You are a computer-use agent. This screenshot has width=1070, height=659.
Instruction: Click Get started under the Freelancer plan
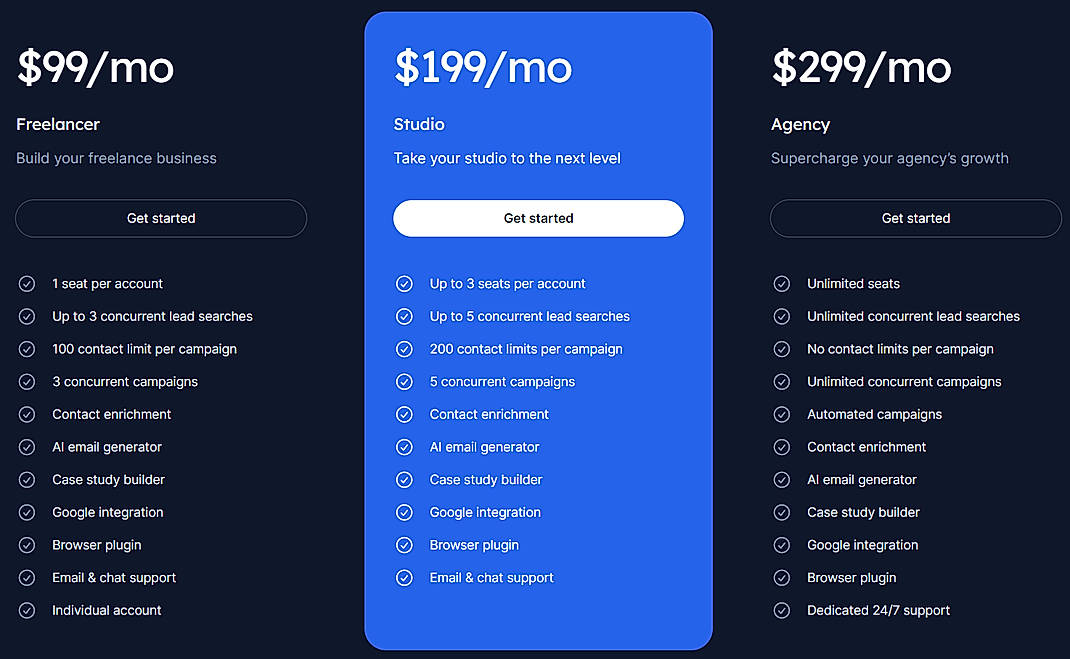160,218
